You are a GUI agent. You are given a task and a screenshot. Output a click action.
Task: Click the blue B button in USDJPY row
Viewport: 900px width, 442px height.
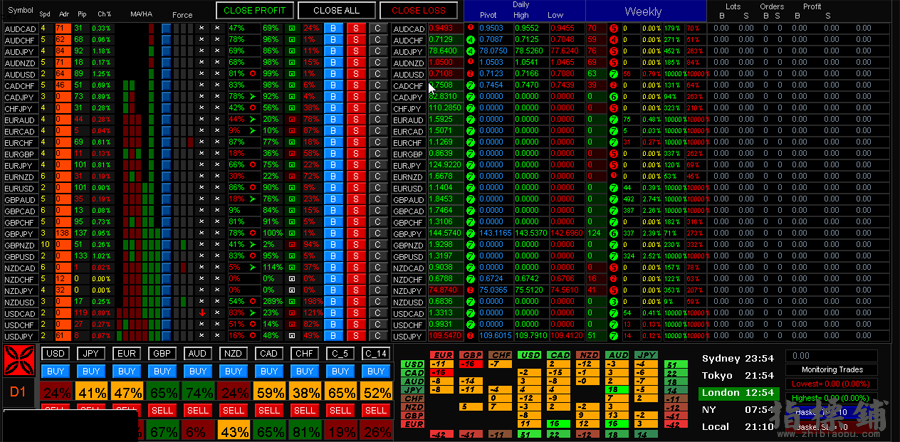click(333, 336)
